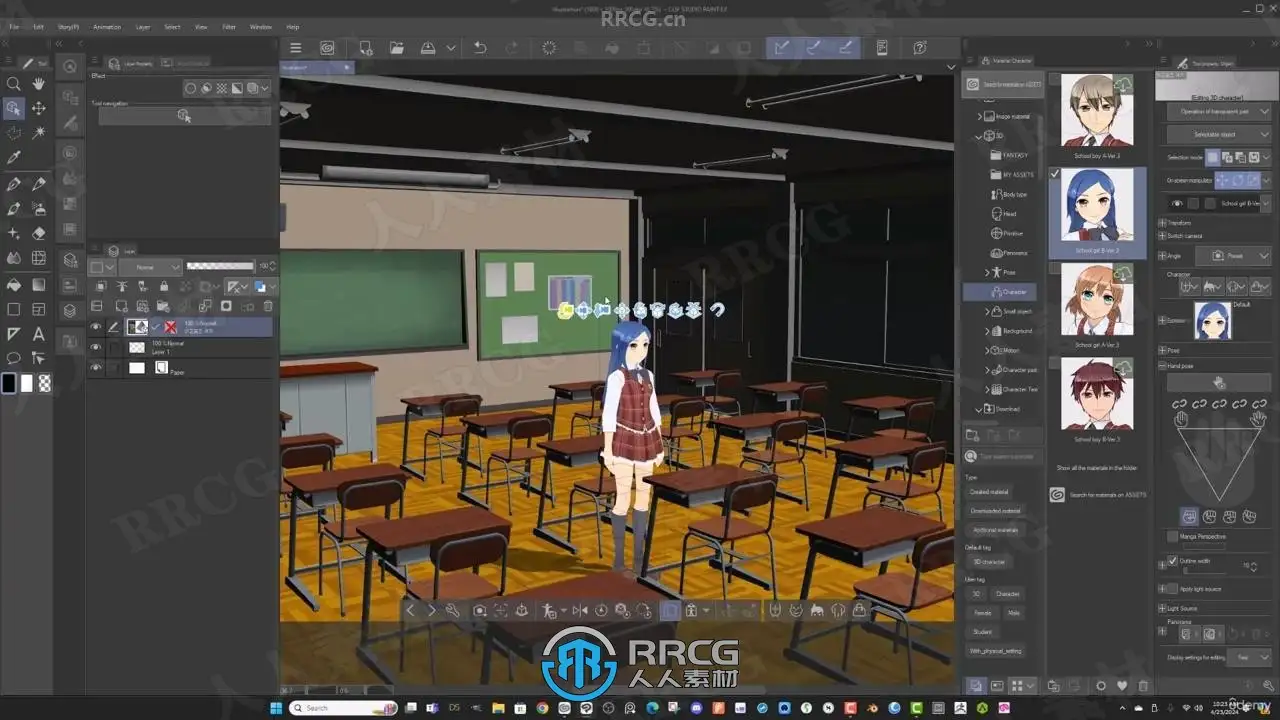1280x720 pixels.
Task: Click the Open file folder icon
Action: point(397,48)
